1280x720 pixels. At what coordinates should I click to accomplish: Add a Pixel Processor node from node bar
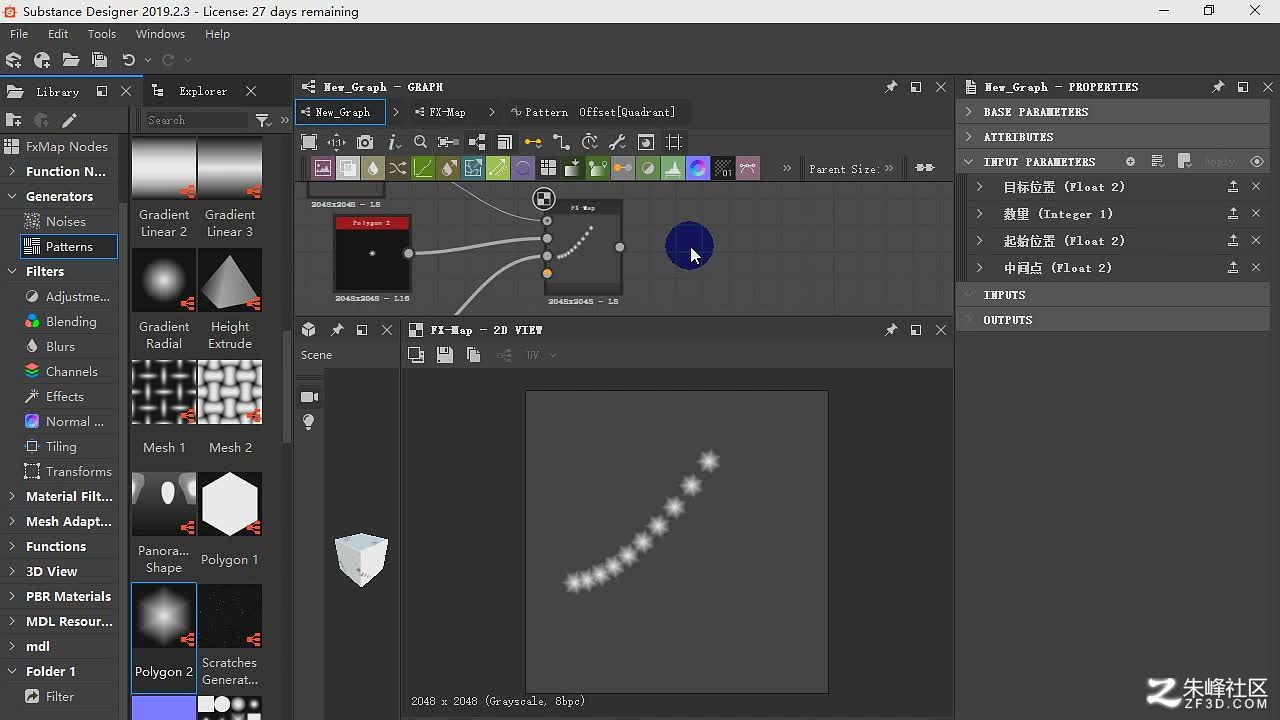click(x=723, y=168)
